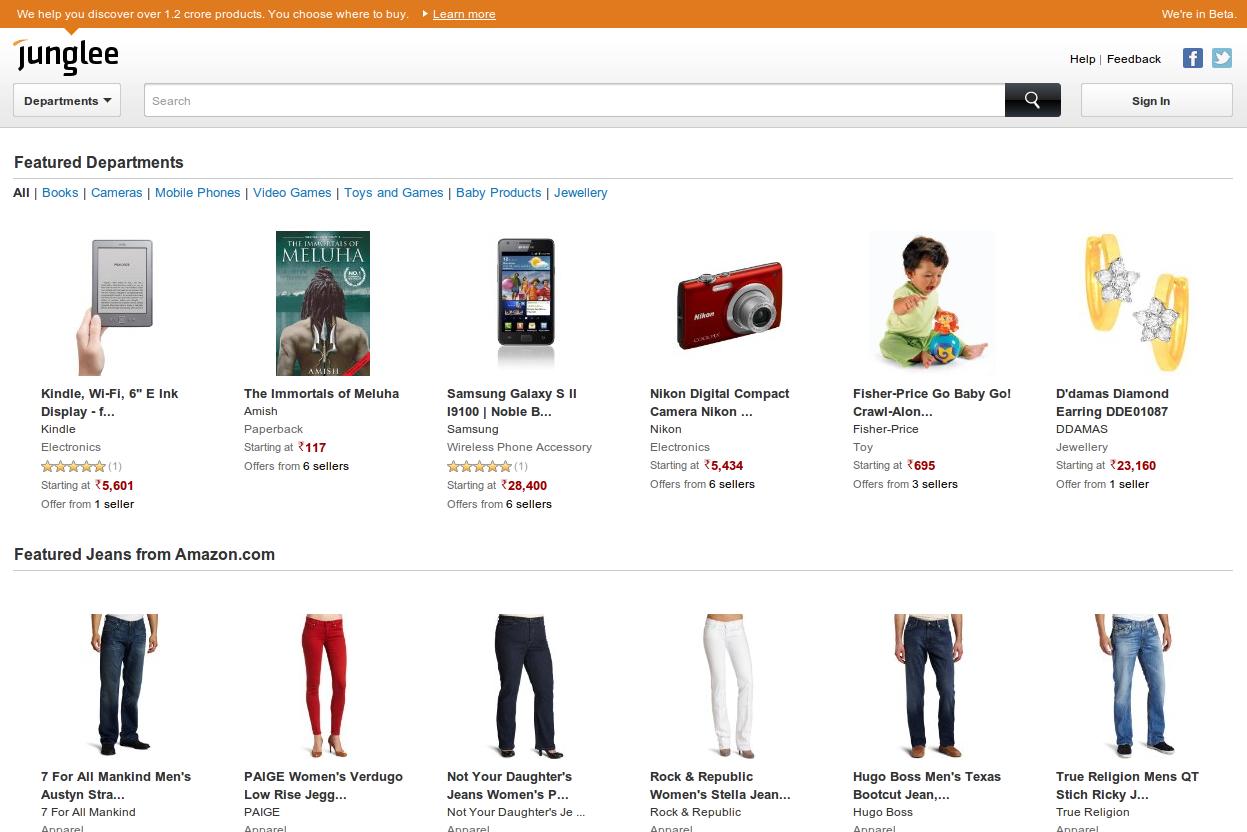The width and height of the screenshot is (1247, 832).
Task: Switch to Mobile Phones department
Action: tap(197, 193)
